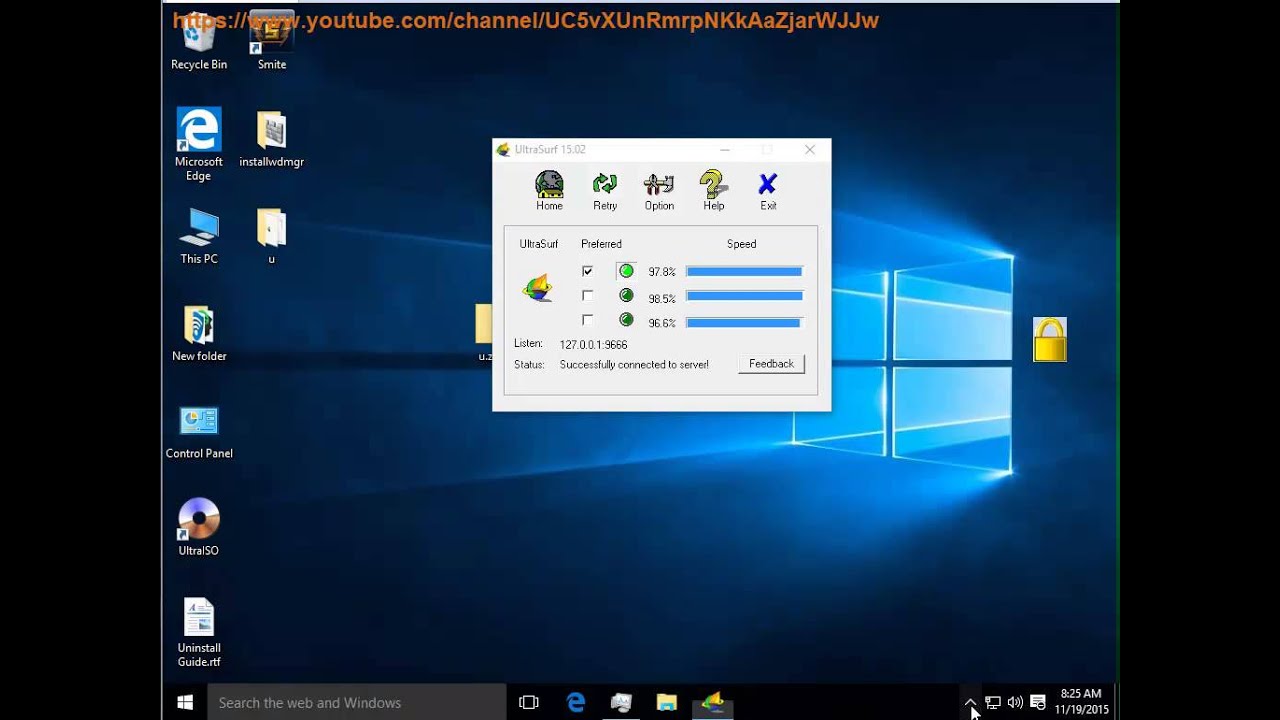Image resolution: width=1280 pixels, height=720 pixels.
Task: Click the 98.5% speed bar
Action: pos(744,296)
